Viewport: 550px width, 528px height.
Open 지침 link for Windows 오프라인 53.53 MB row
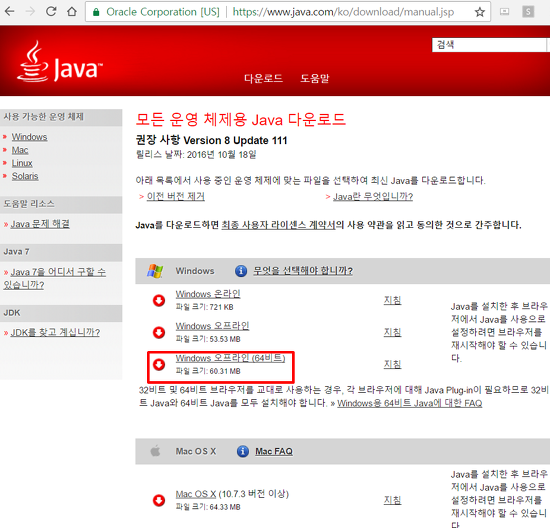click(393, 332)
